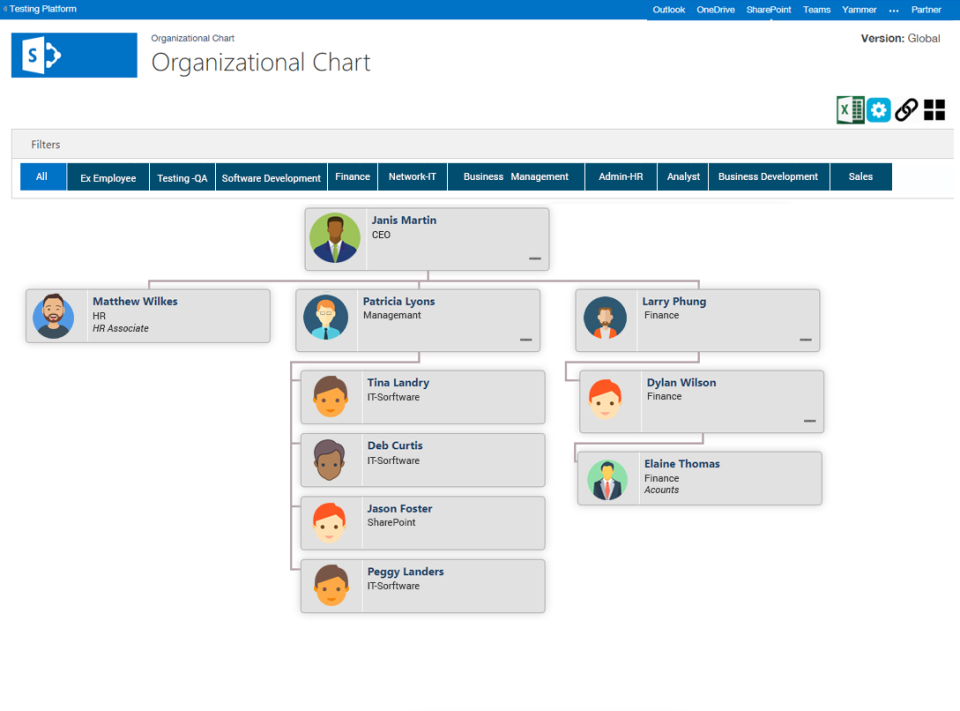
Task: Activate the Ex Employee filter
Action: pos(107,176)
